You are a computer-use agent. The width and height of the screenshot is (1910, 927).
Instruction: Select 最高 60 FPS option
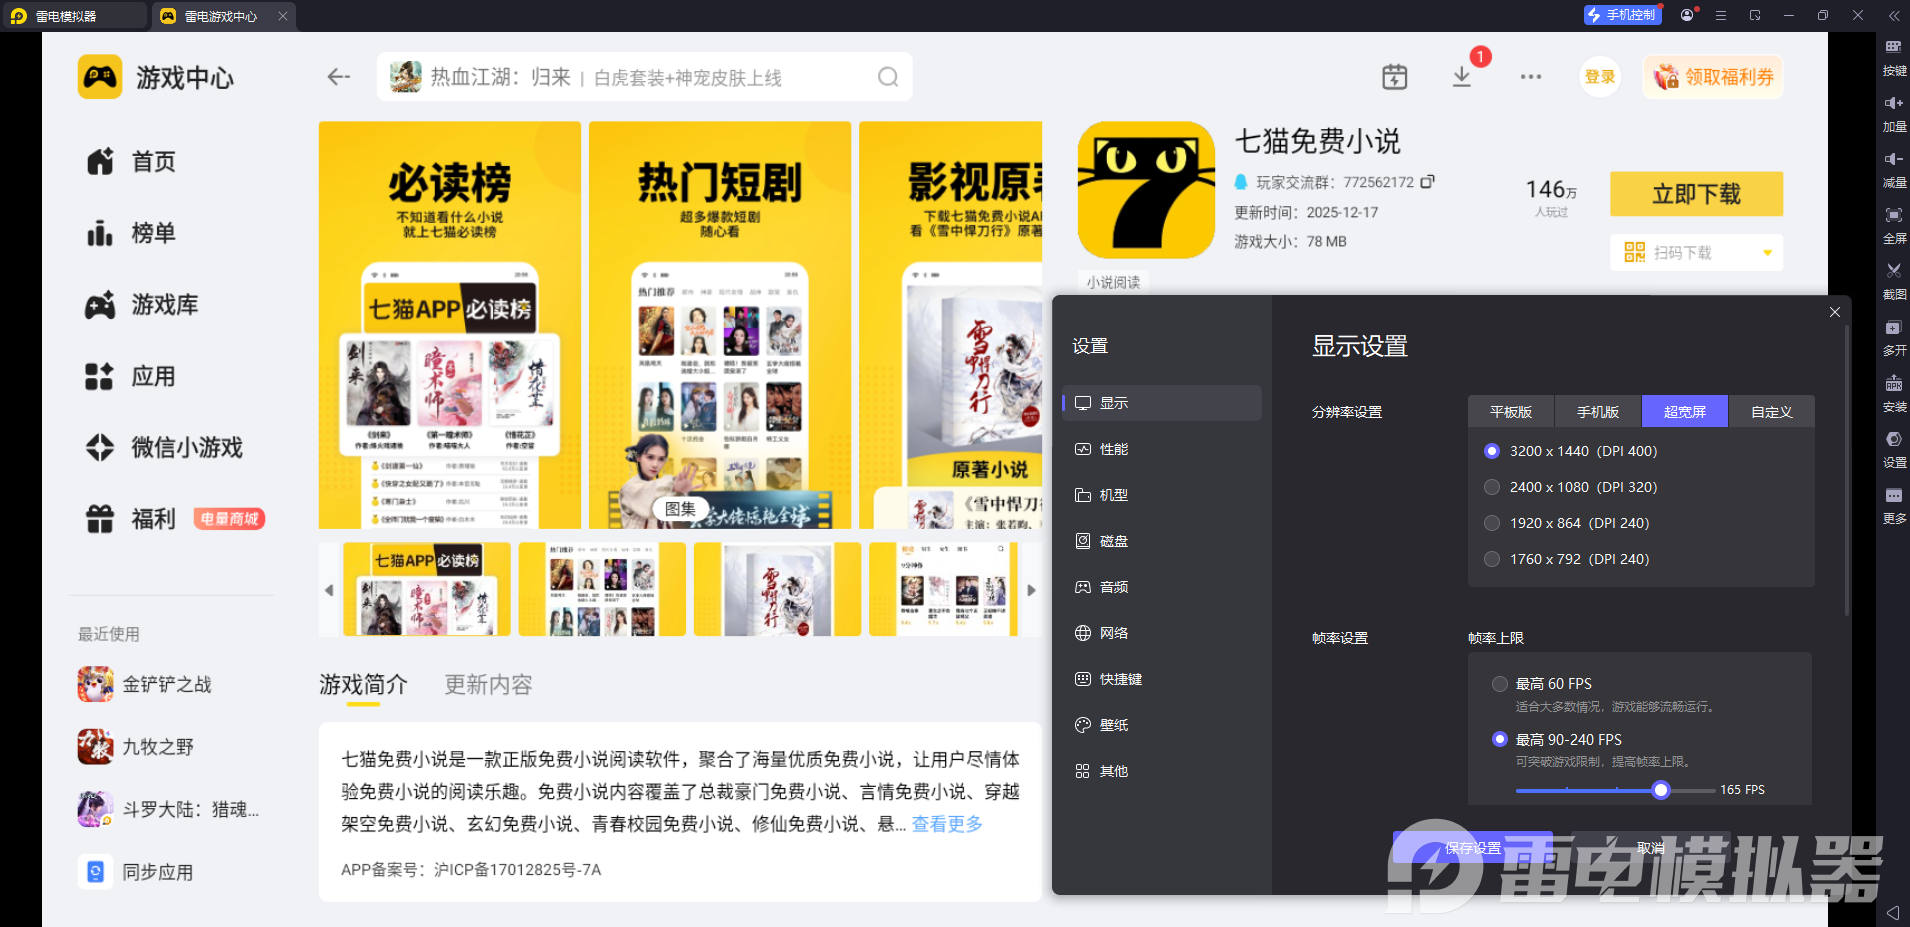point(1500,684)
